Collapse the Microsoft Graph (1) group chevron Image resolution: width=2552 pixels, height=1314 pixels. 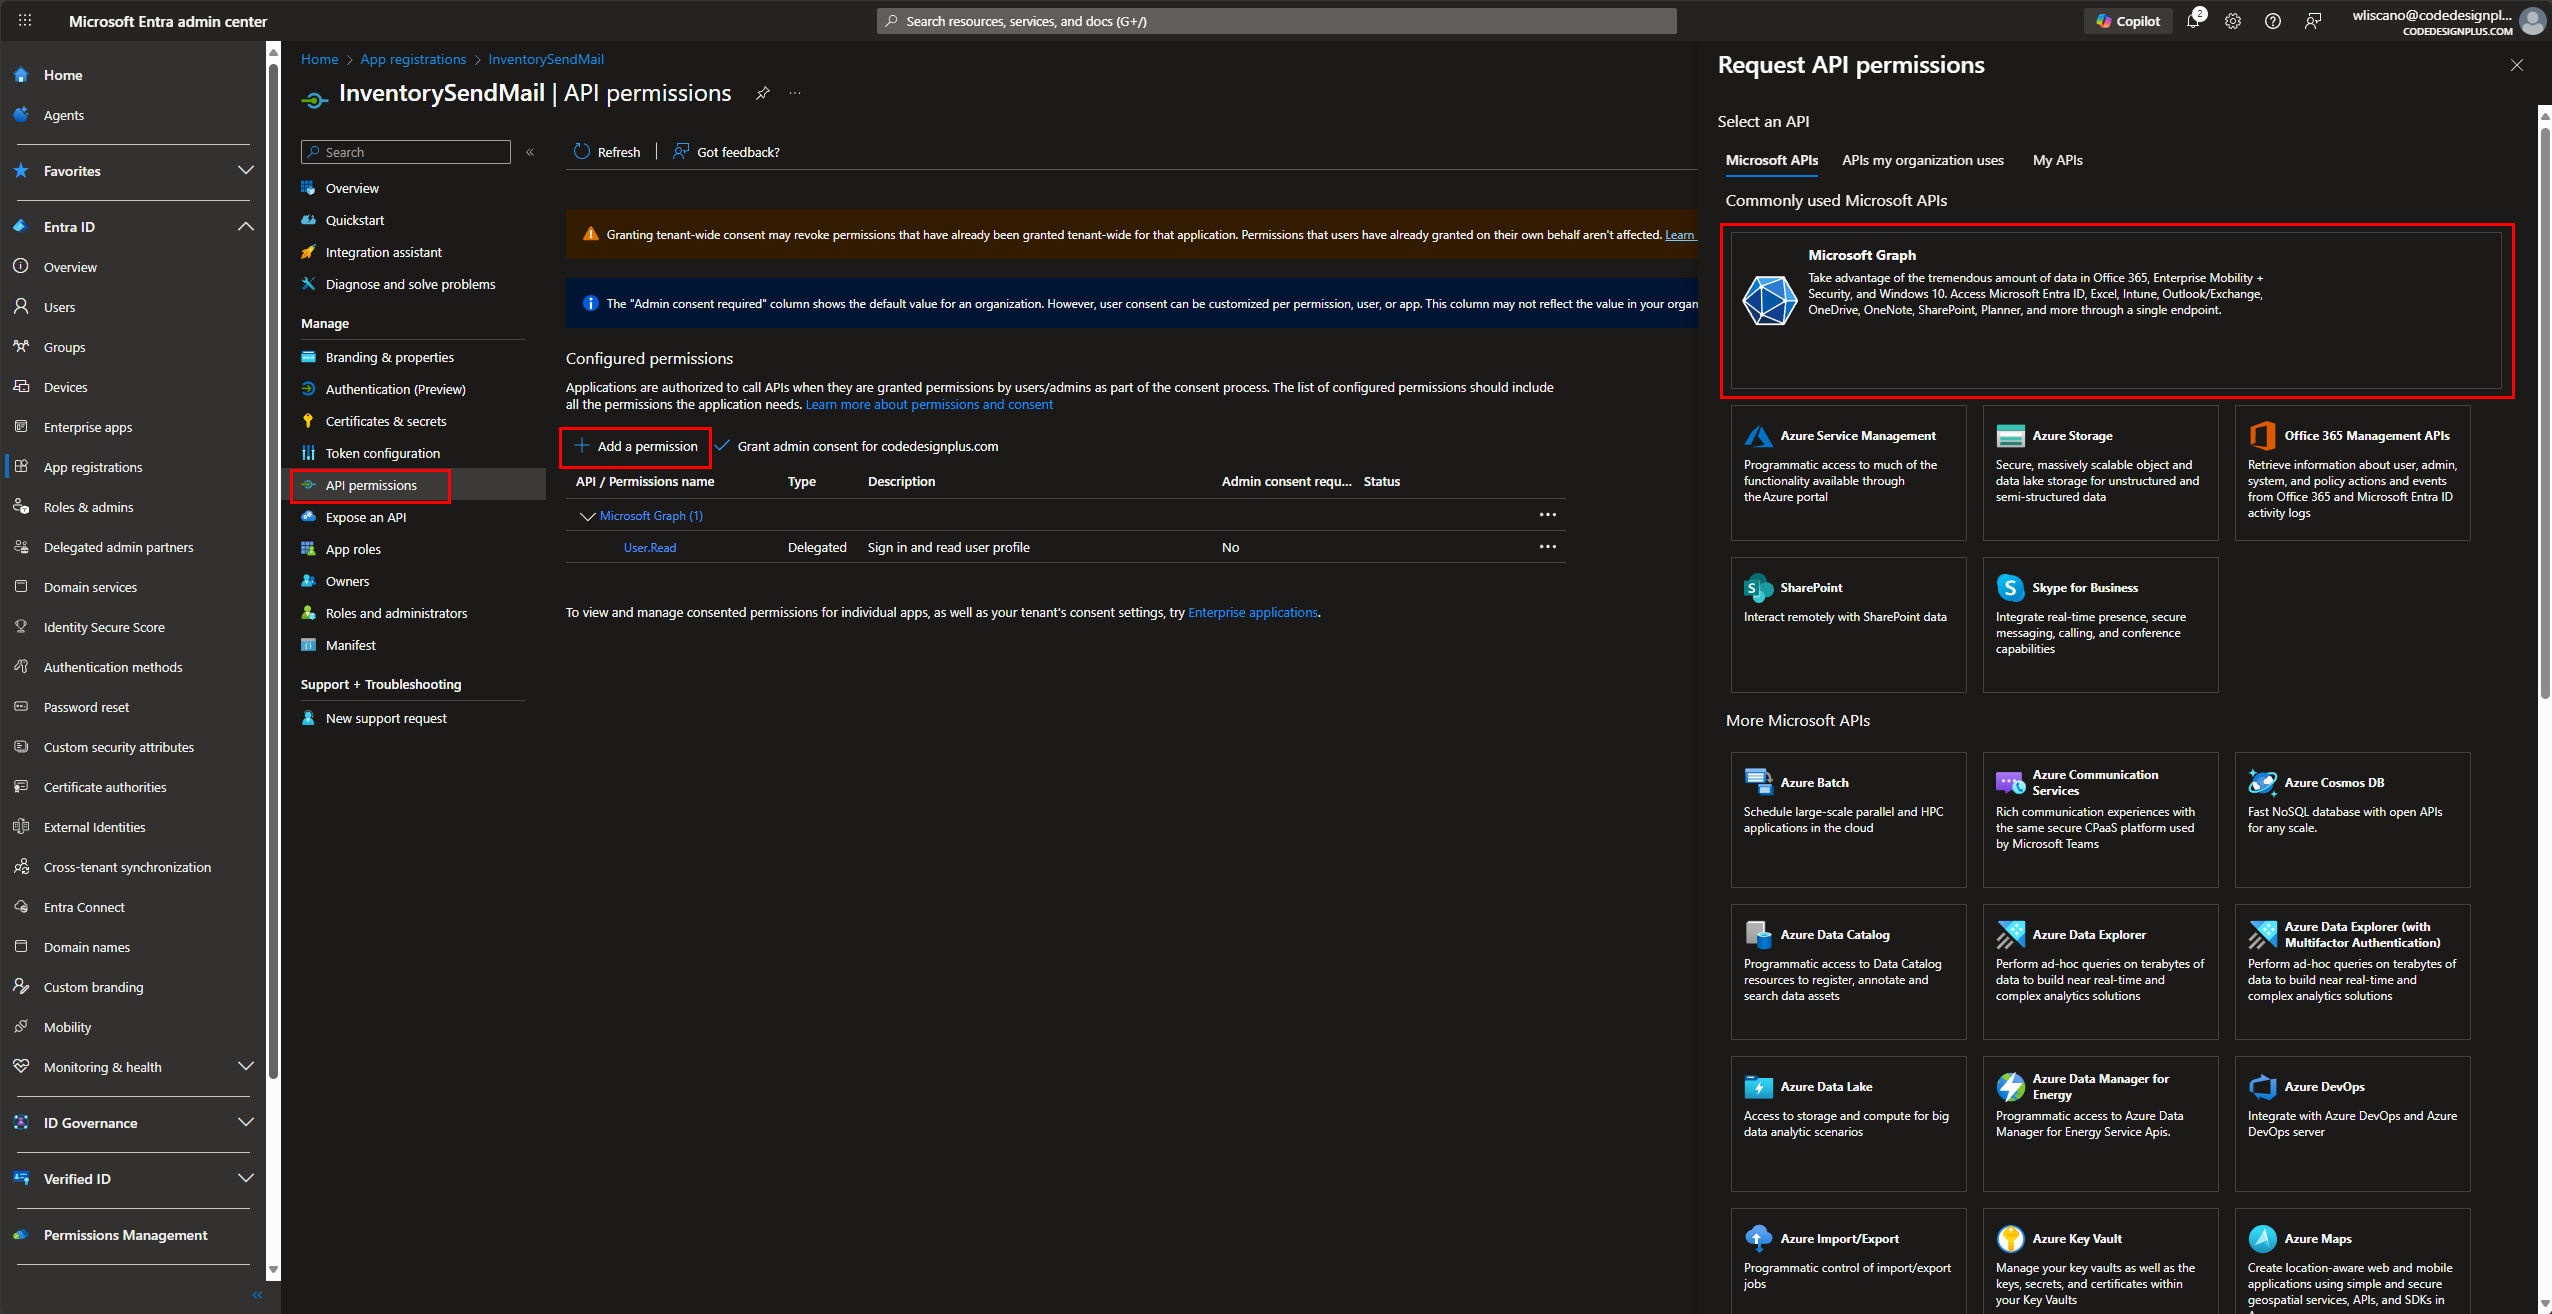click(587, 516)
